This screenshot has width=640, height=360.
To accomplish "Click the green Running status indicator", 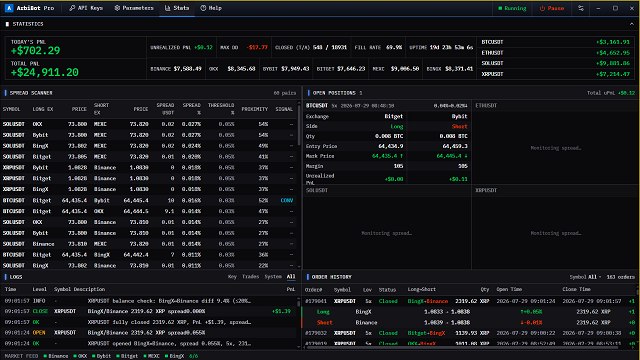I will 512,8.
